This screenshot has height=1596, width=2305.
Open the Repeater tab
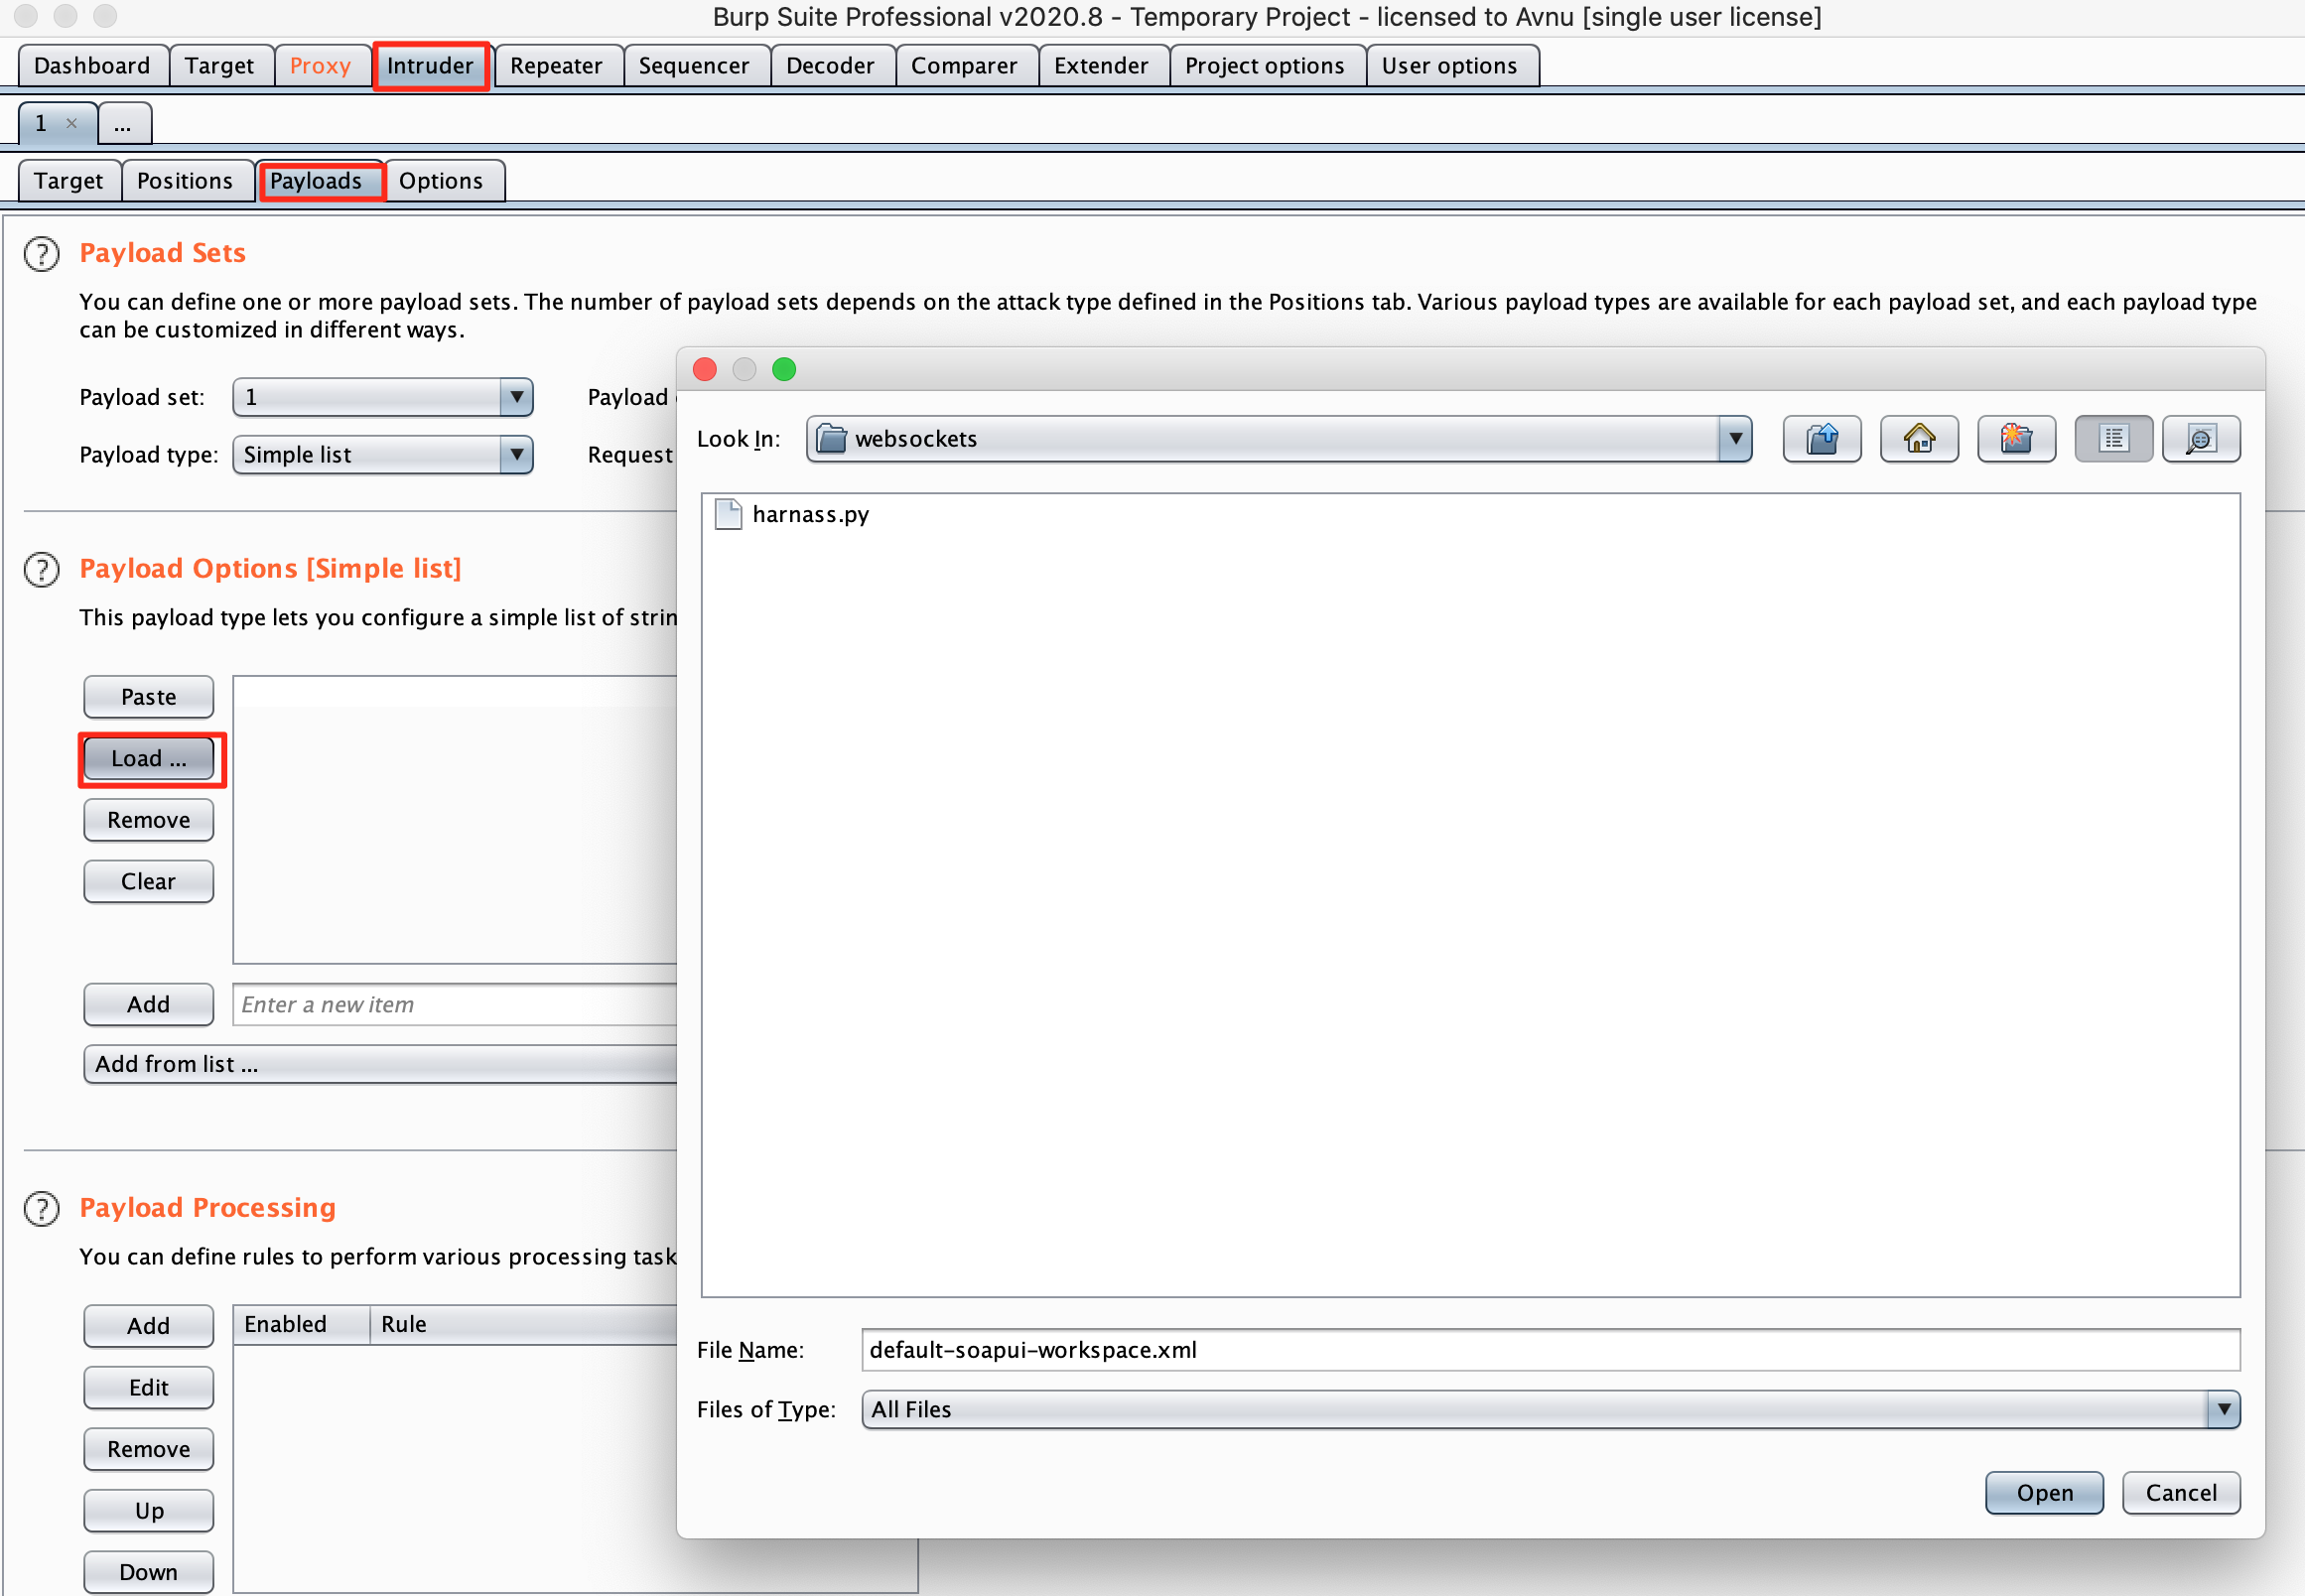557,66
